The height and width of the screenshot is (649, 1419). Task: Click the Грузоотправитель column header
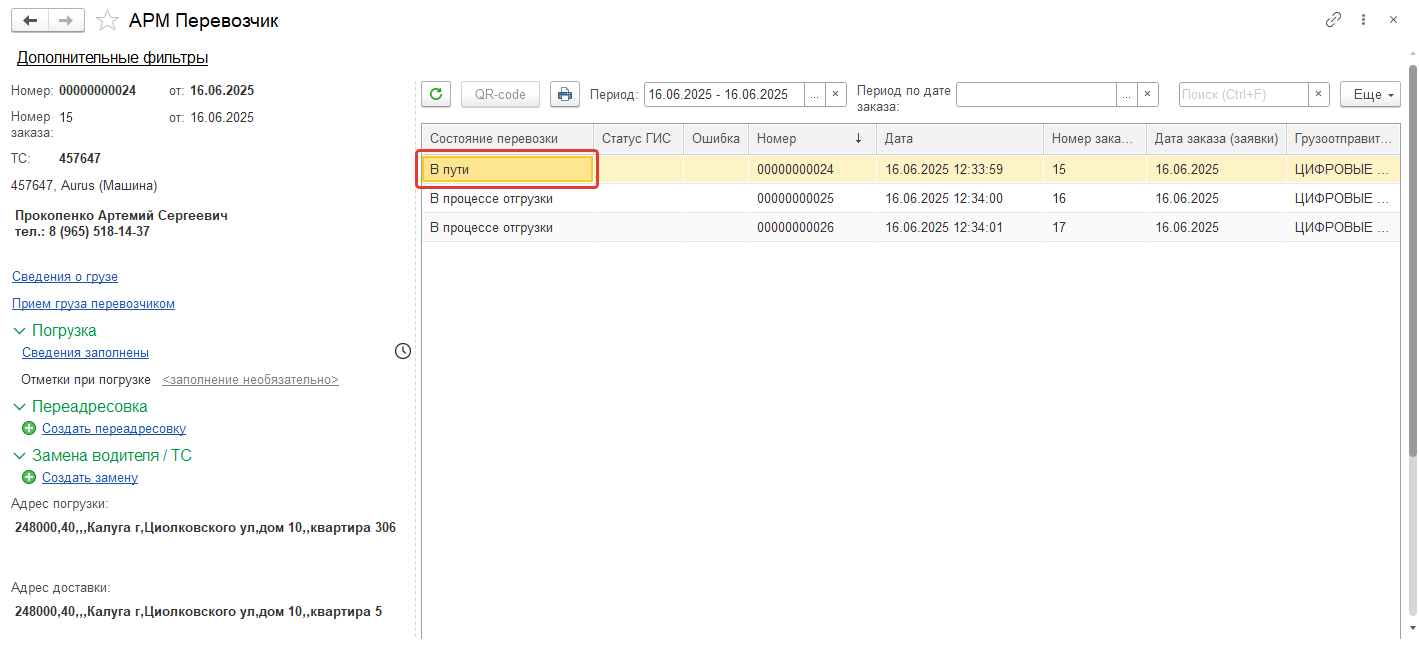pyautogui.click(x=1343, y=138)
